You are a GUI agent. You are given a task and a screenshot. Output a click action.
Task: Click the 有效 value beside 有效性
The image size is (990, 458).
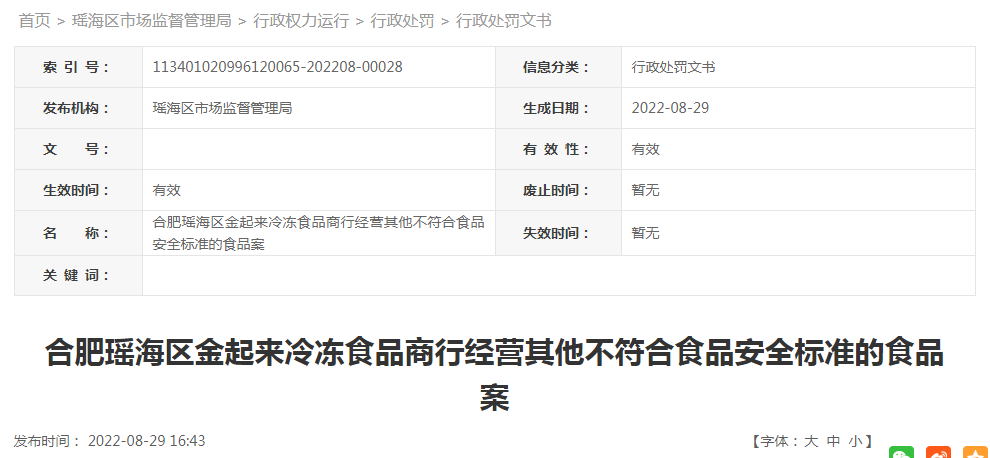click(x=645, y=149)
